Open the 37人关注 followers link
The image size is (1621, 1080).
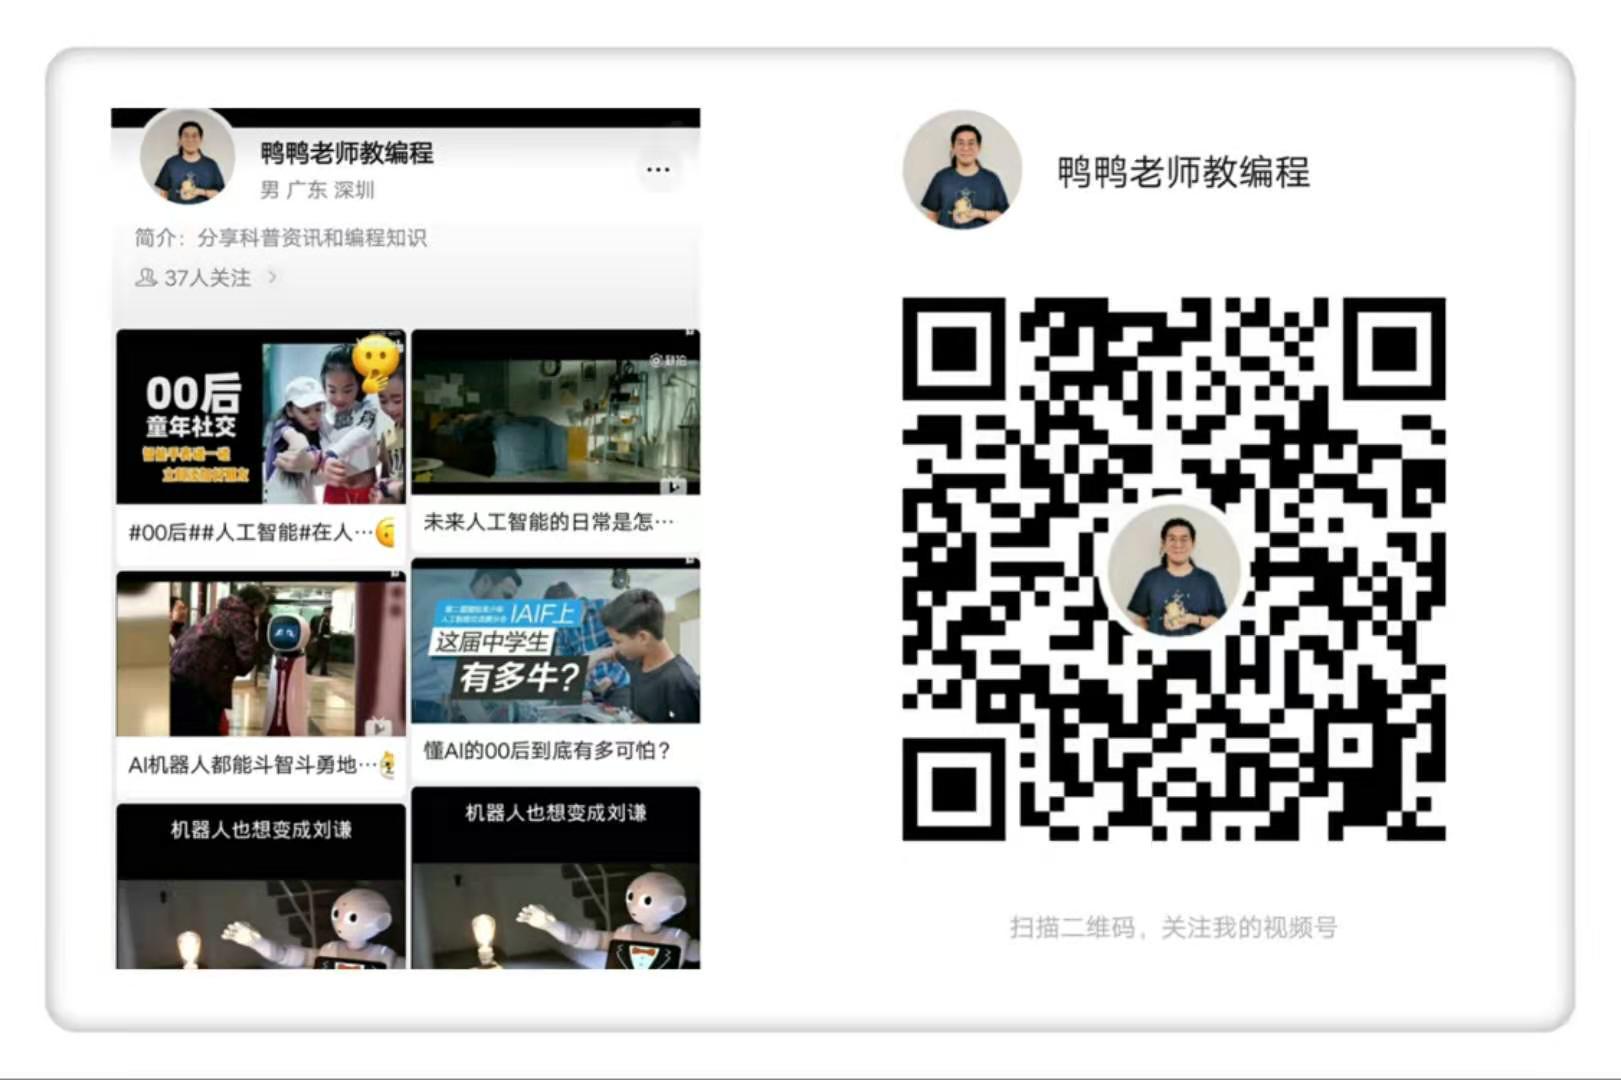(x=207, y=277)
